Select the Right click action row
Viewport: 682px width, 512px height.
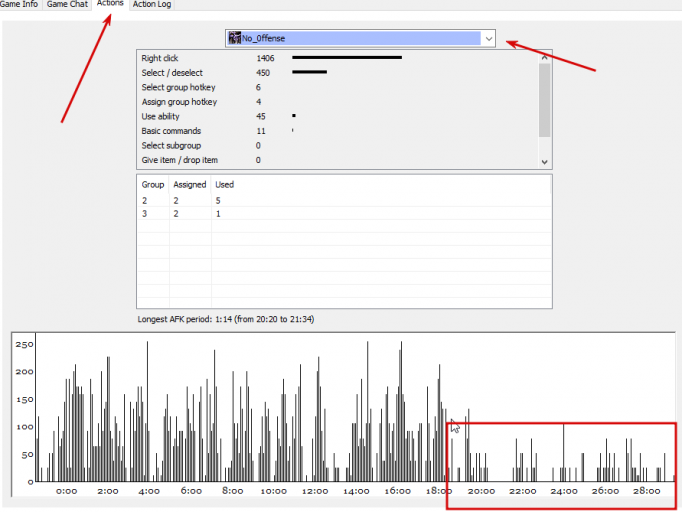pos(338,58)
